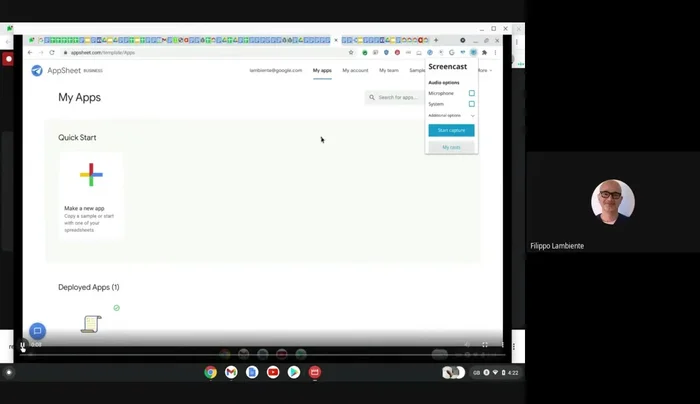The image size is (700, 404).
Task: Expand Additional options in Screencast panel
Action: tap(451, 116)
